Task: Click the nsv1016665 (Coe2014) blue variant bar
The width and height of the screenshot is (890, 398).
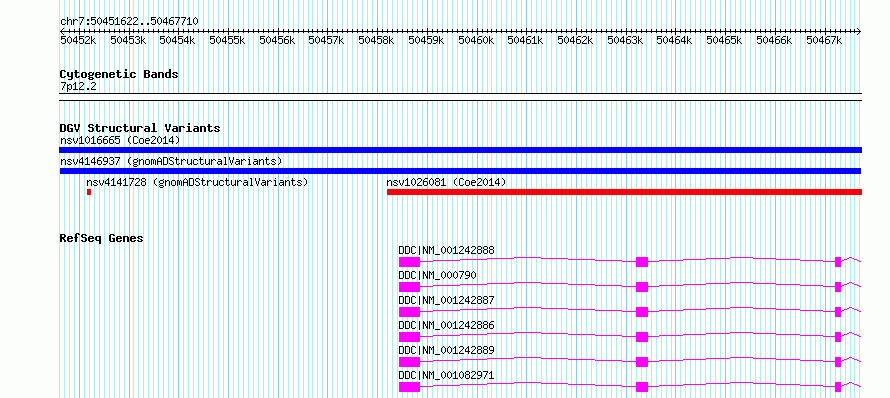Action: click(x=460, y=150)
